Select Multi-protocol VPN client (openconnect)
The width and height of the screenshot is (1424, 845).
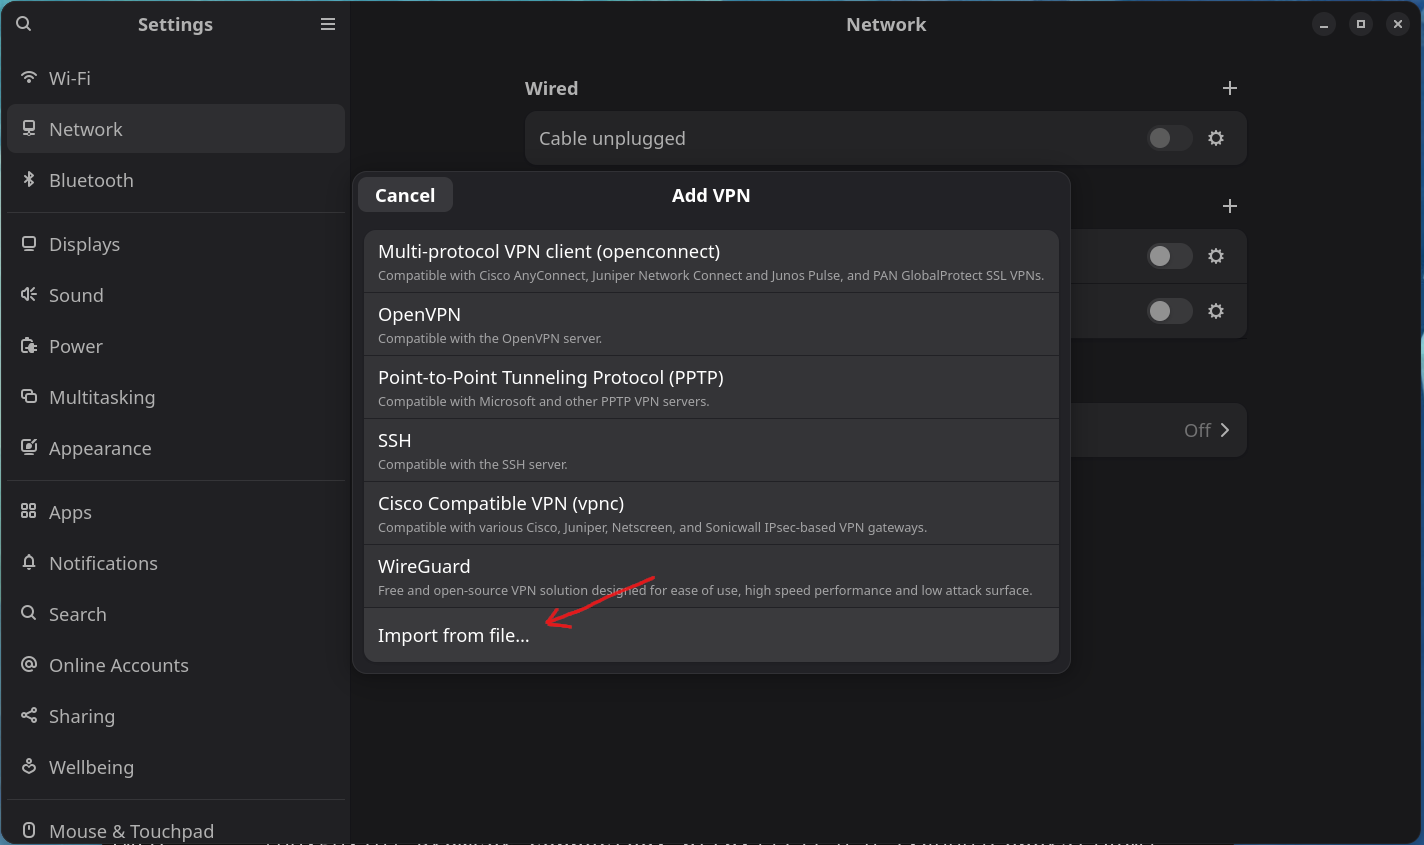point(711,262)
